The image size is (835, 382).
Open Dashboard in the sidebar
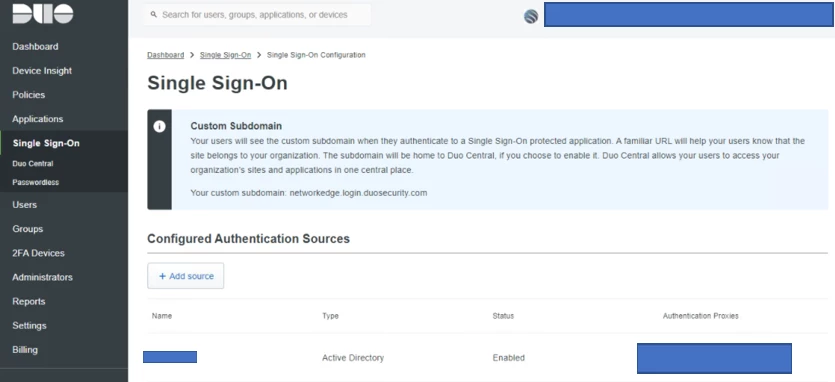tap(35, 46)
